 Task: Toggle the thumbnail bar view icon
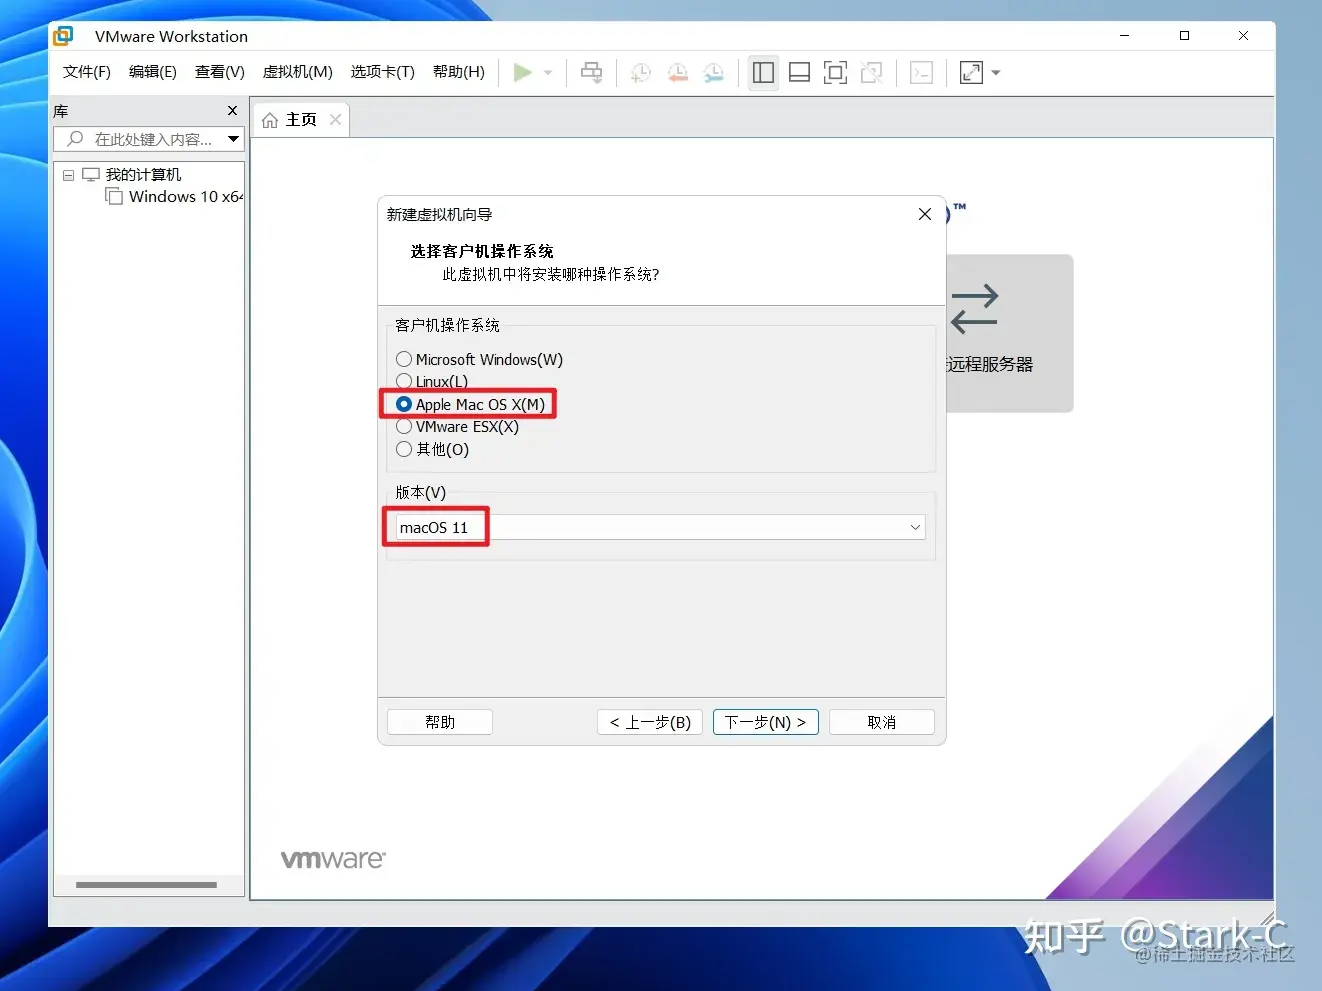coord(799,72)
